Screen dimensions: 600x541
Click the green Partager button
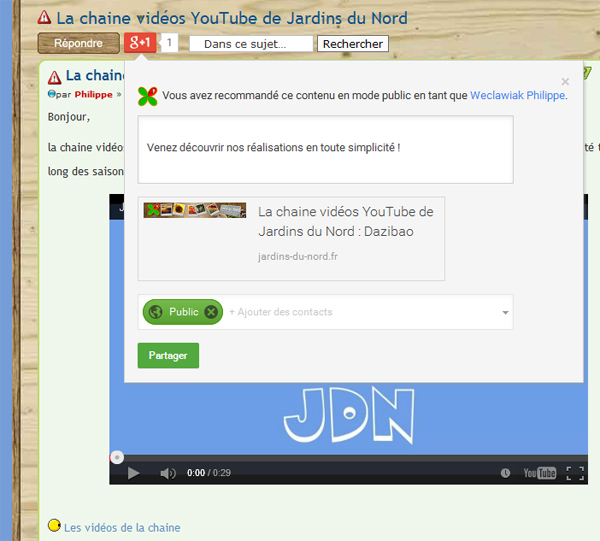[x=168, y=355]
